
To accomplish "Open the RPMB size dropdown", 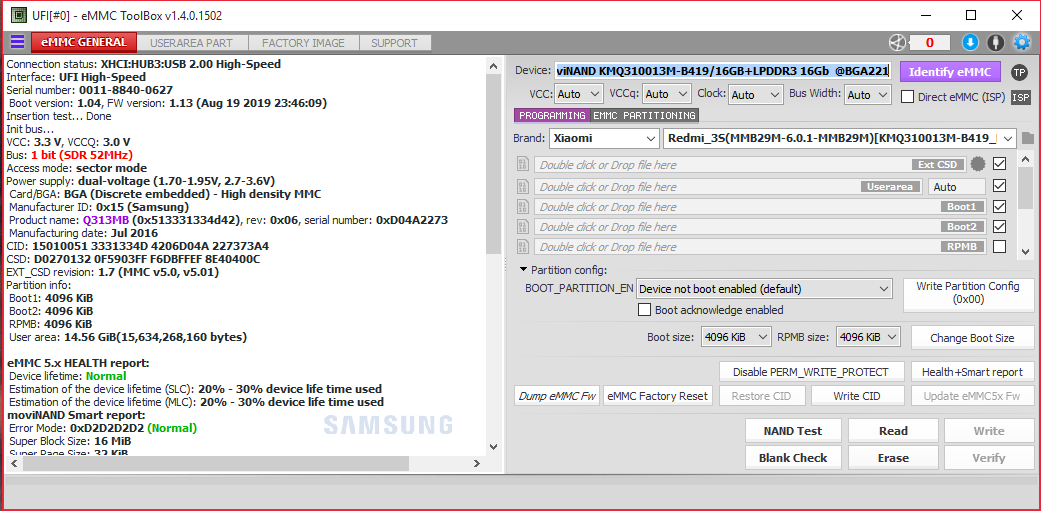I will tap(868, 337).
